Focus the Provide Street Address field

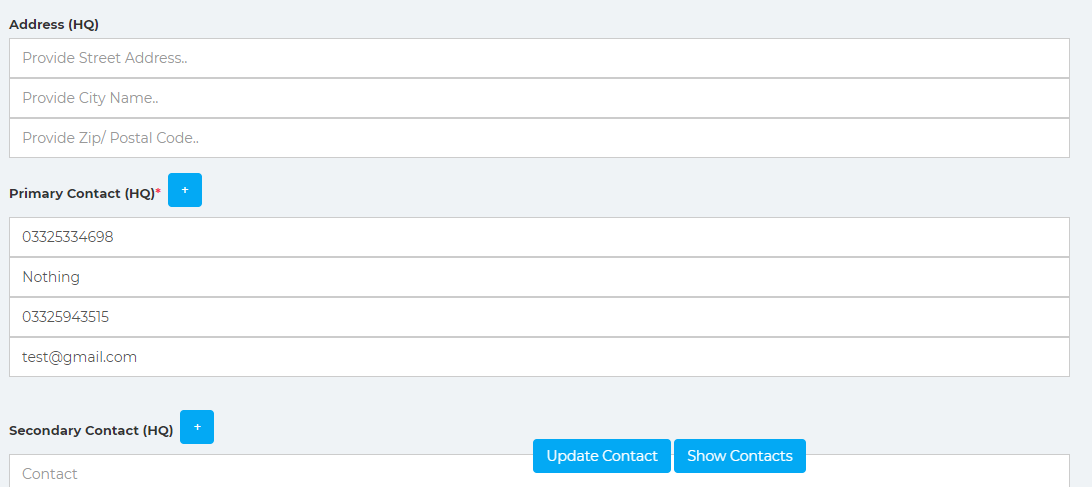539,58
